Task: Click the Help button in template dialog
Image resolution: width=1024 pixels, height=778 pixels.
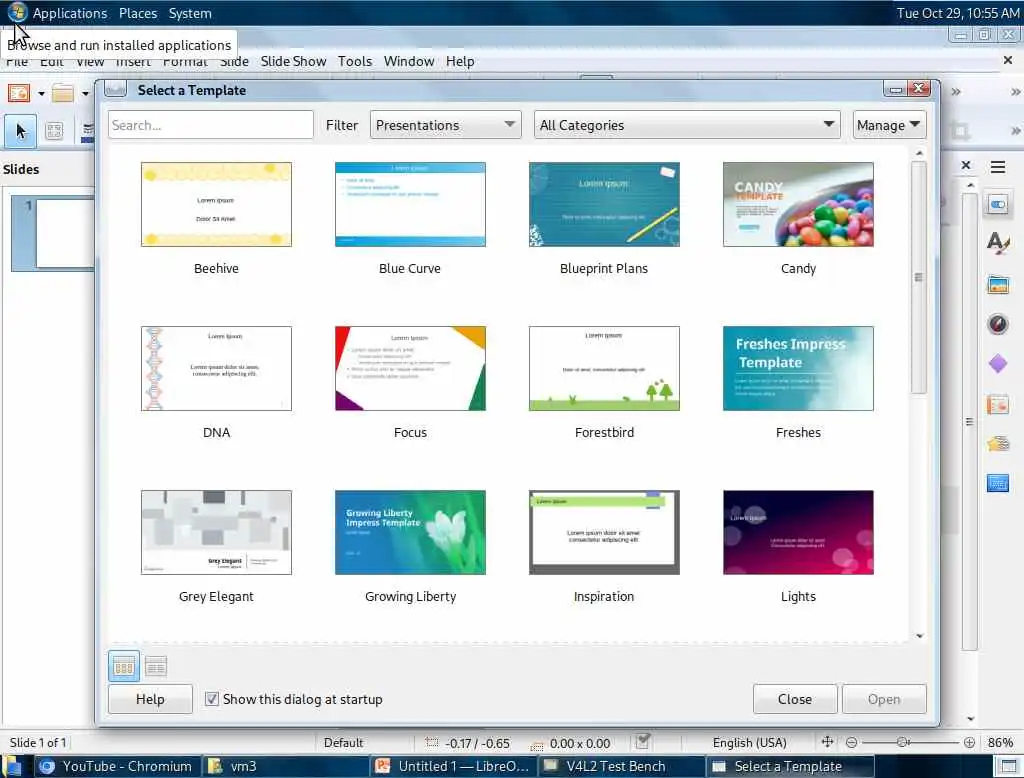Action: [x=150, y=699]
